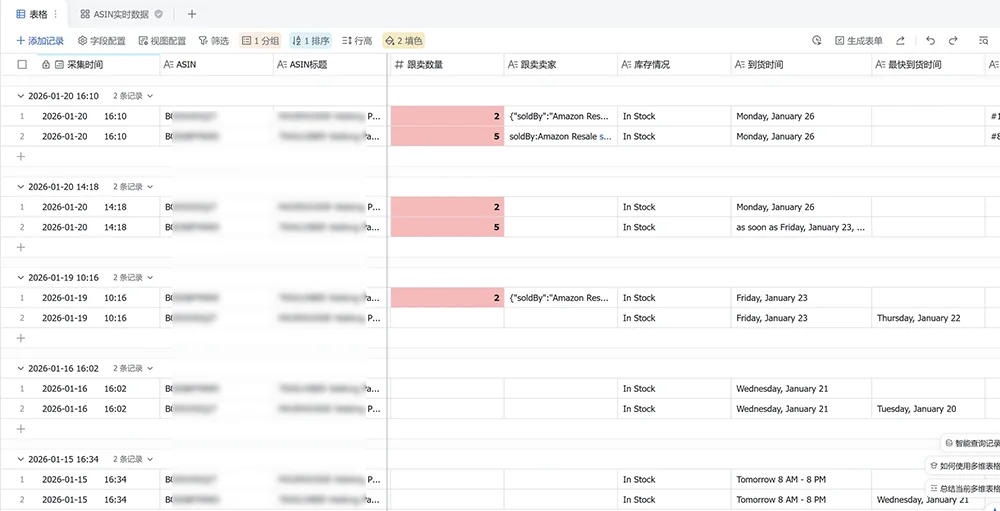Select red cell '5' in 2026-01-20 14:18 group

point(447,227)
